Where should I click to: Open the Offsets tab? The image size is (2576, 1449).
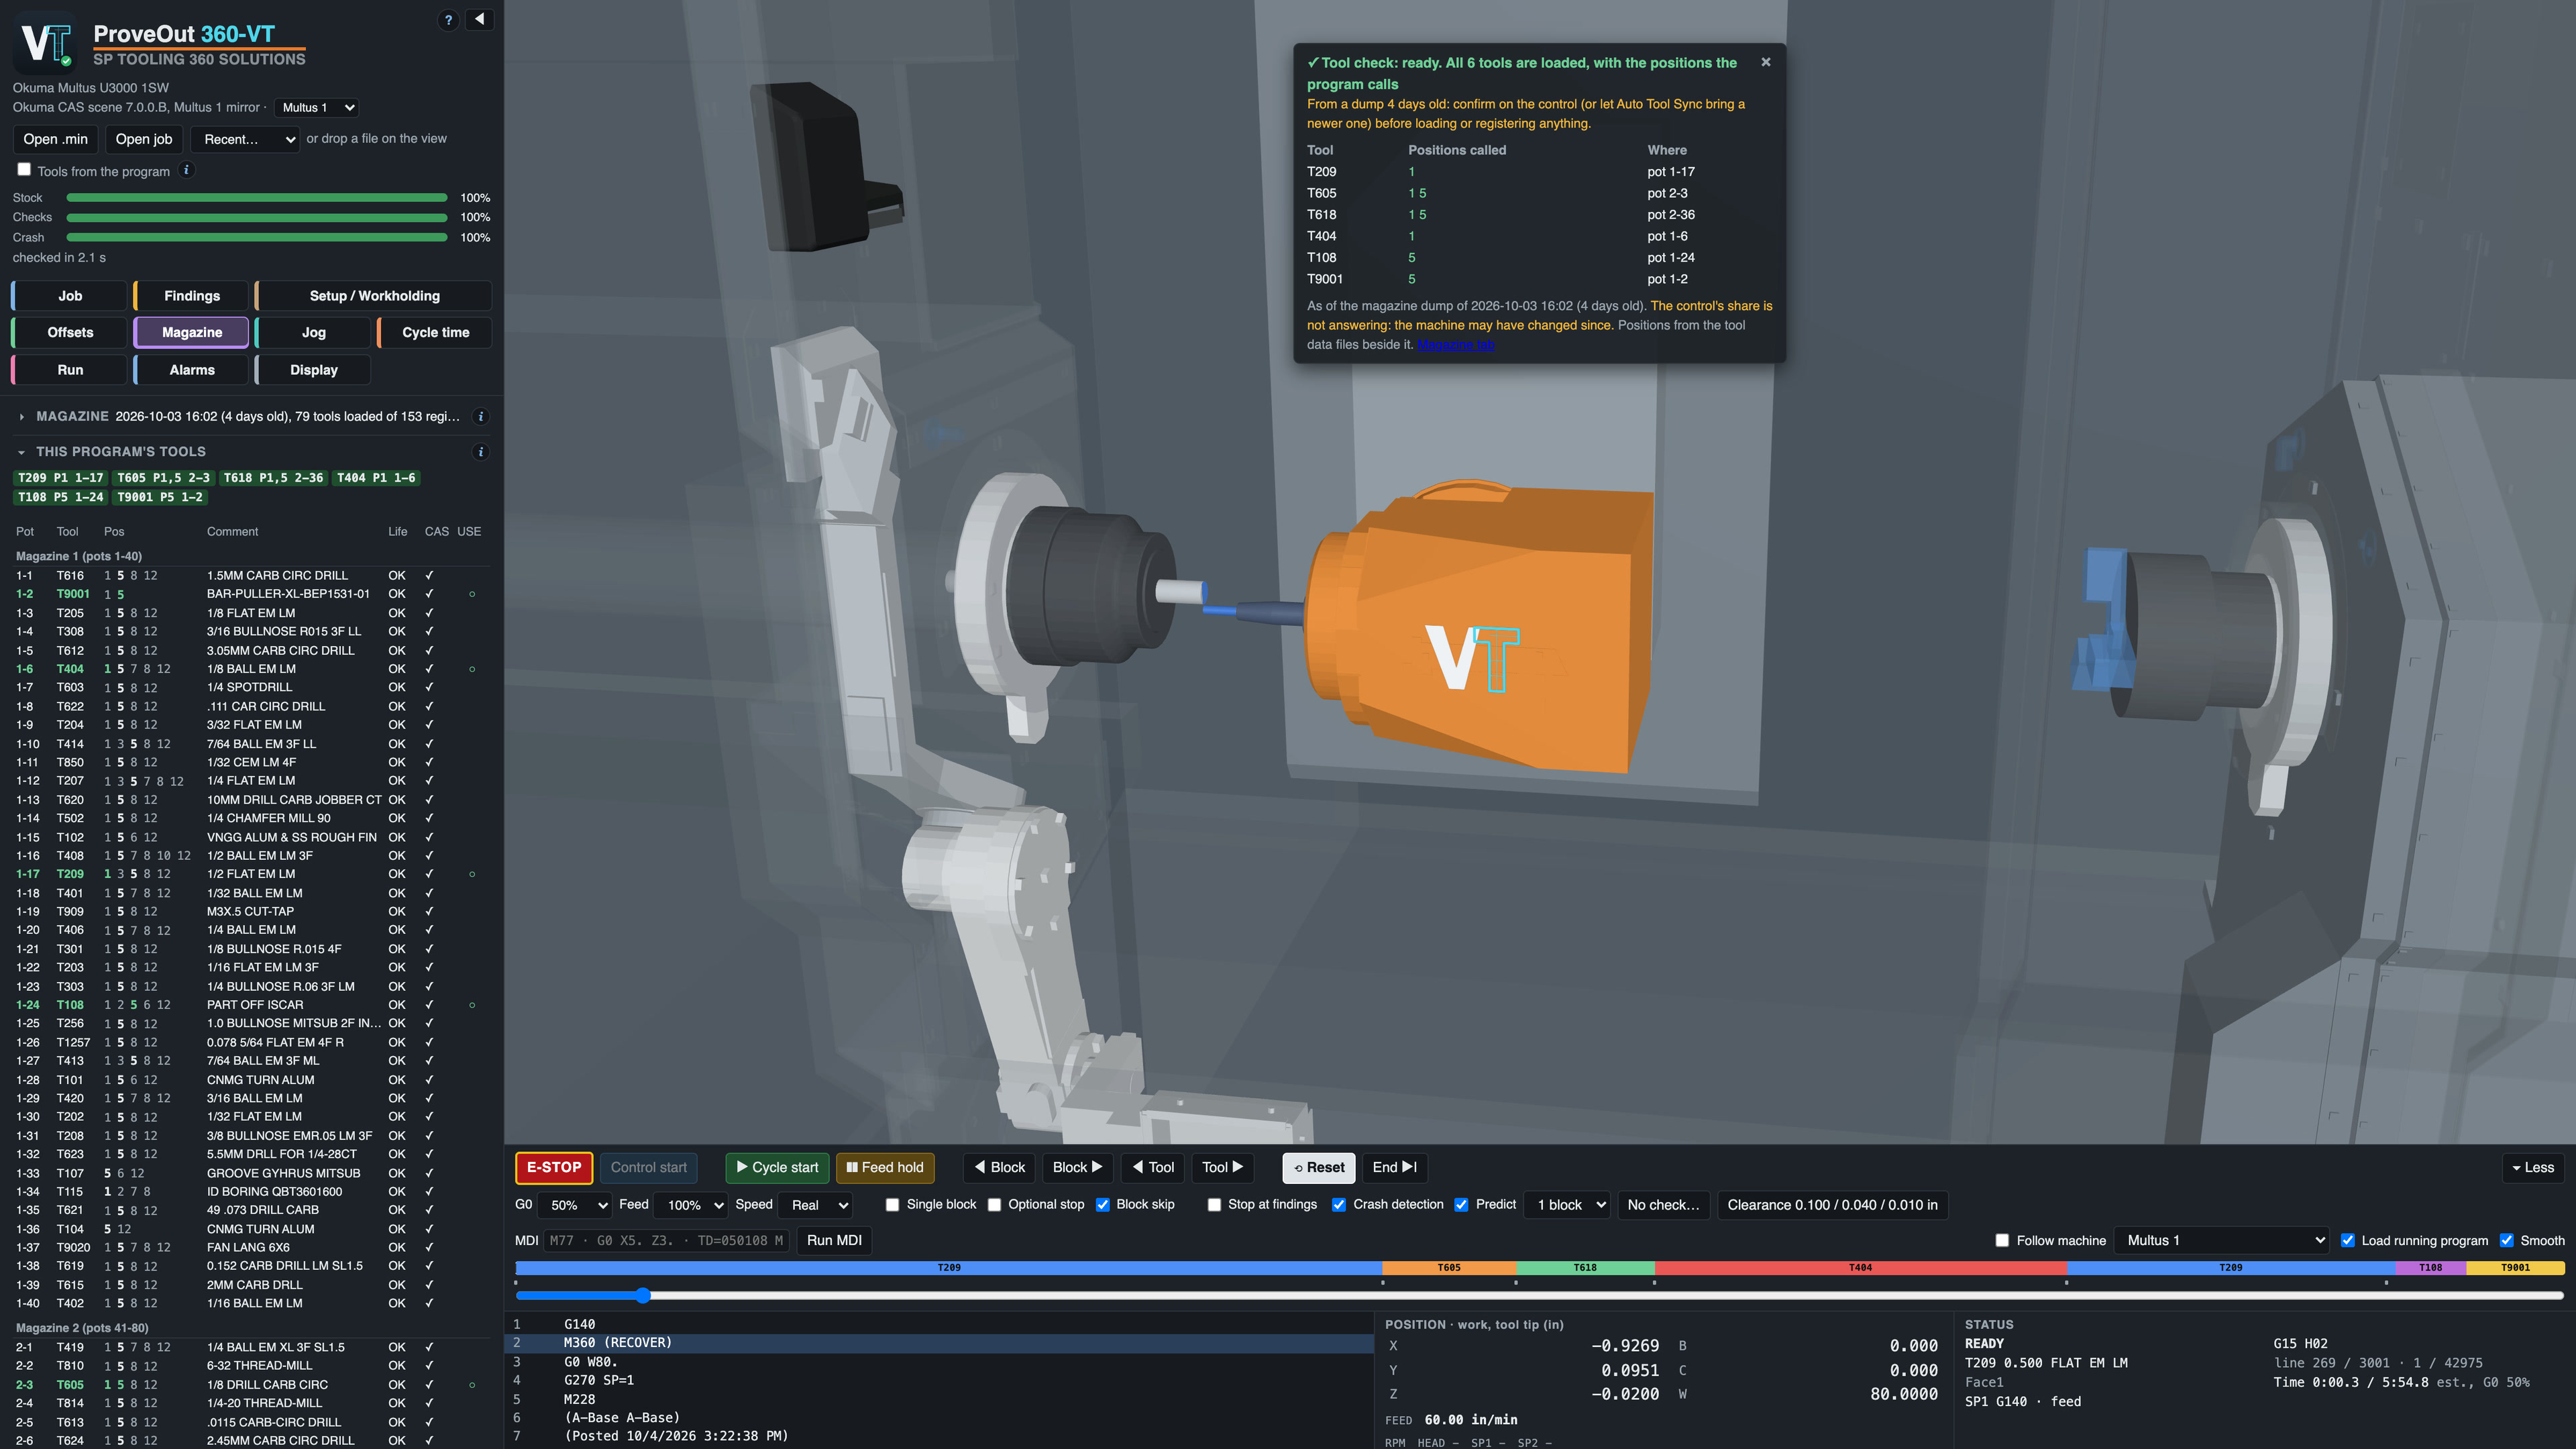(69, 333)
